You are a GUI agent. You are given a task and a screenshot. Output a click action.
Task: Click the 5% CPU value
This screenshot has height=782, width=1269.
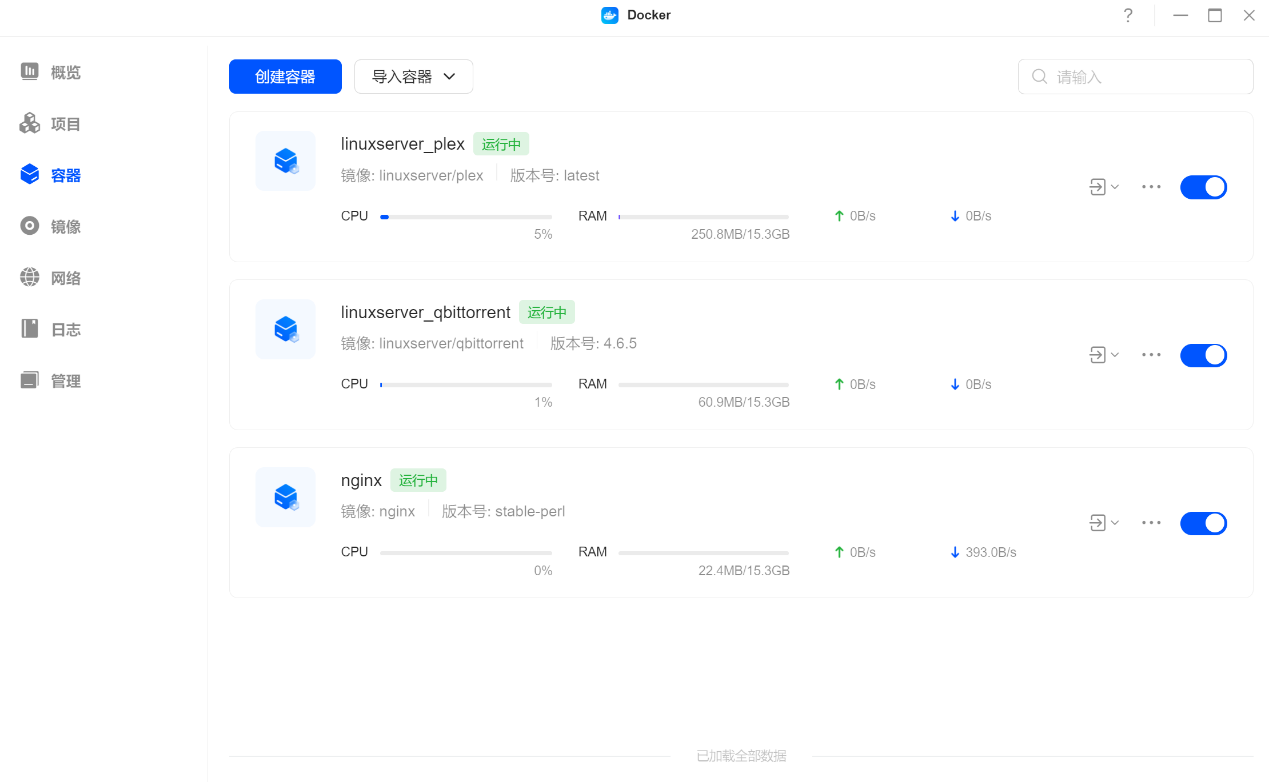tap(543, 234)
